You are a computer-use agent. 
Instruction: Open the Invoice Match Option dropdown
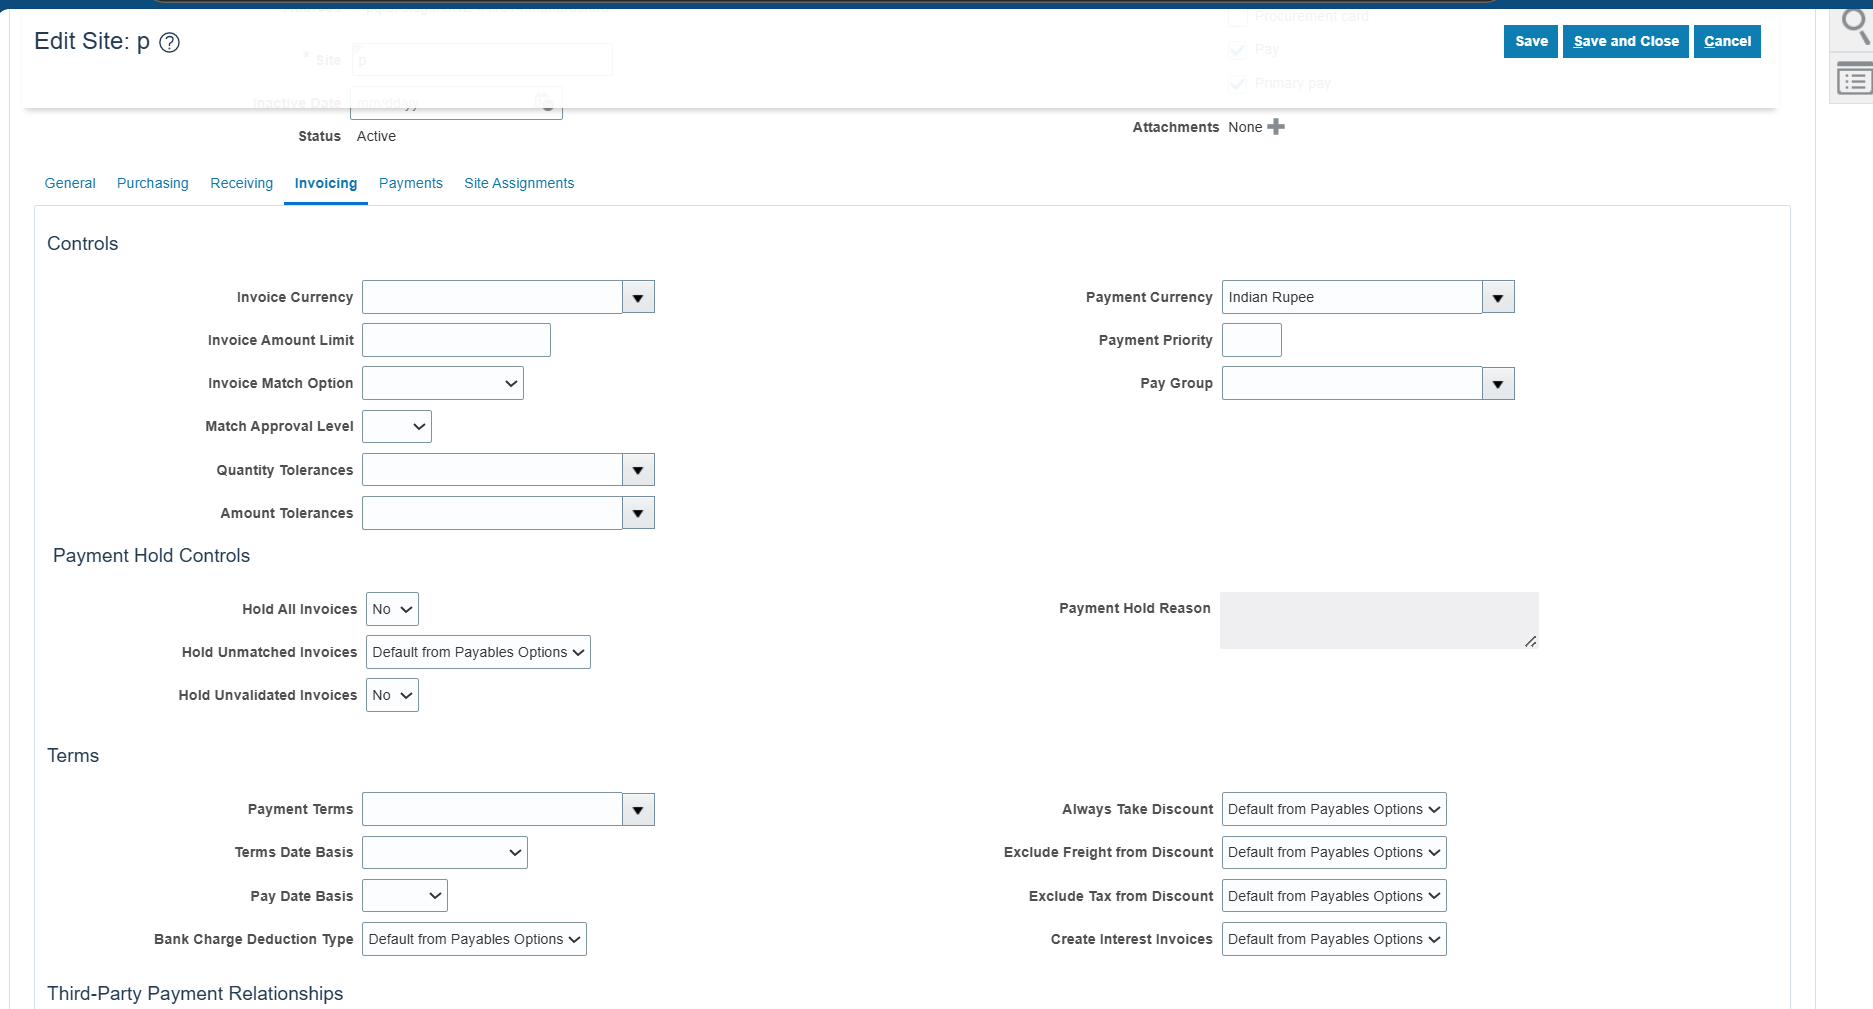click(x=510, y=382)
